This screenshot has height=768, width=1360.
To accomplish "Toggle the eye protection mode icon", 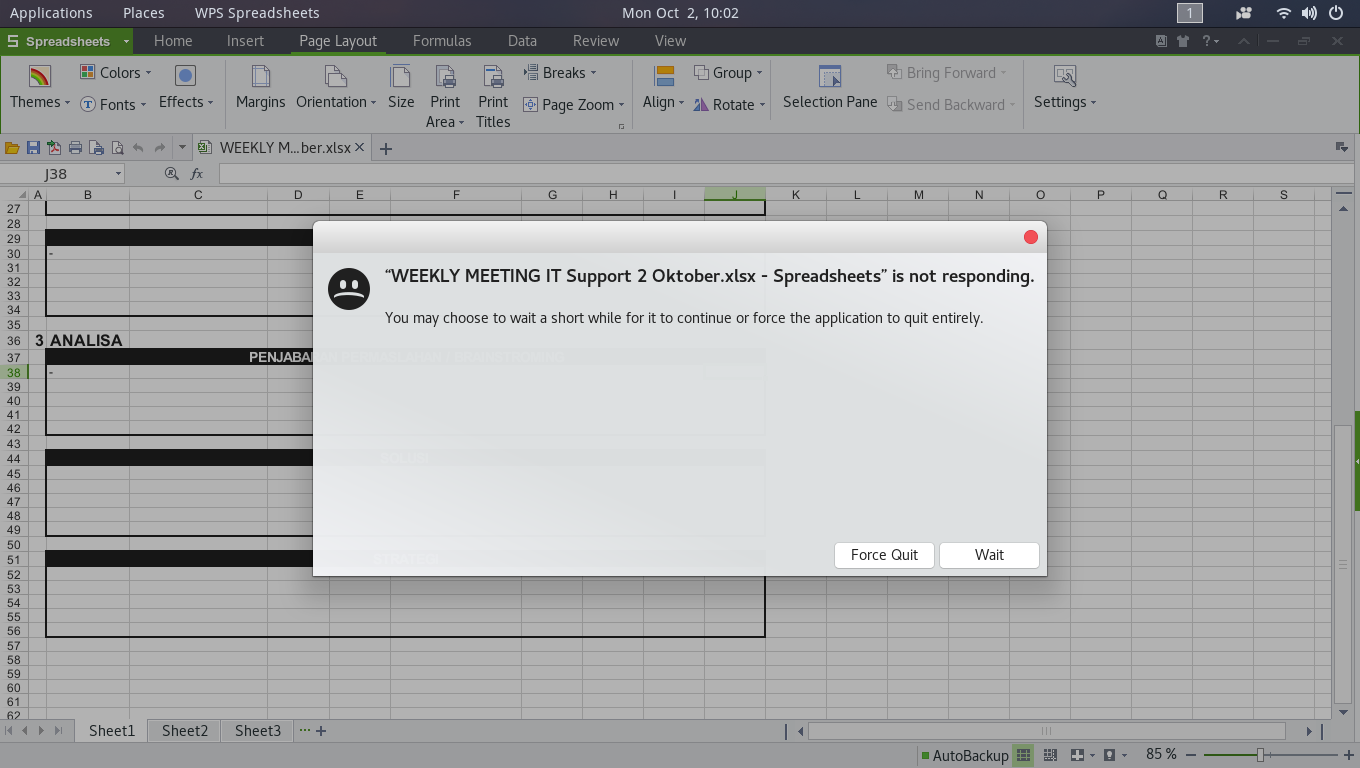I will pyautogui.click(x=1109, y=755).
